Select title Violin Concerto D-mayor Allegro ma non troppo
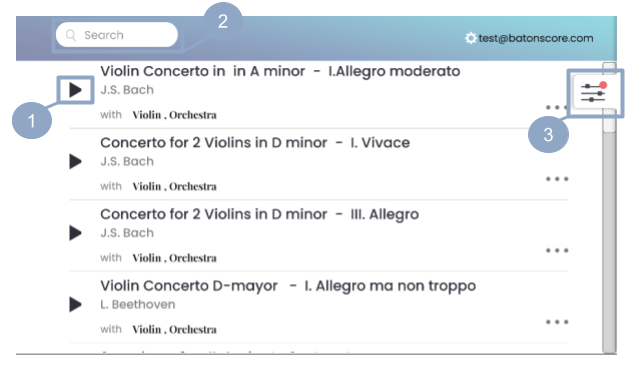This screenshot has width=633, height=377. pos(288,285)
